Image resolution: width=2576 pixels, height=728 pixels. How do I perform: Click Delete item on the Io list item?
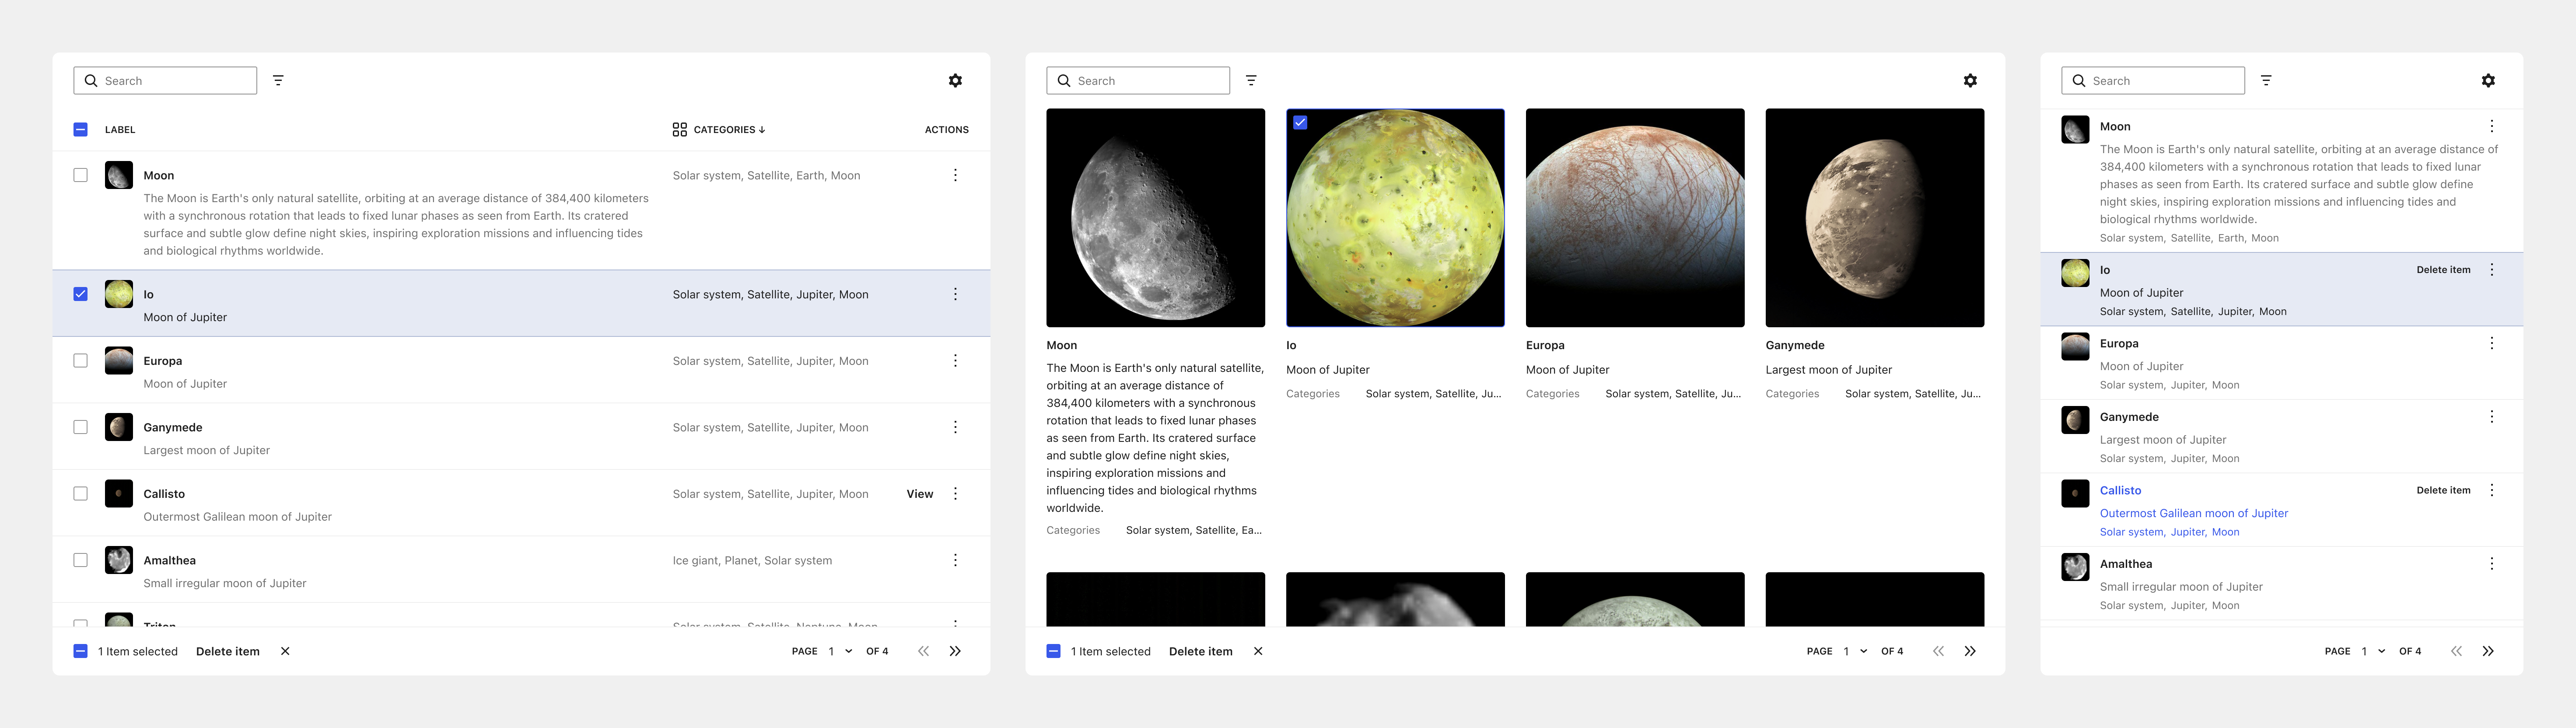(x=2443, y=270)
